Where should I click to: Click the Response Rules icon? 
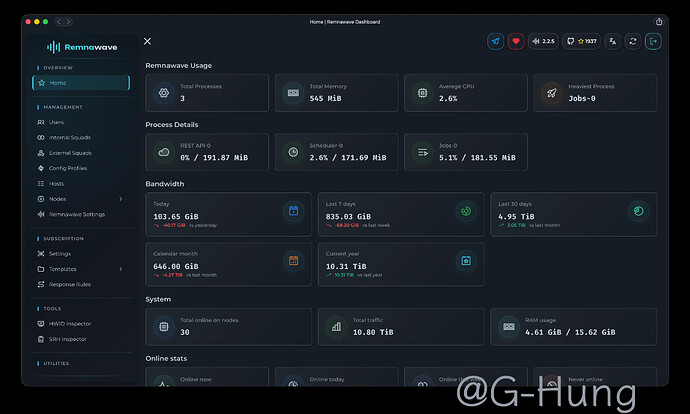tap(41, 284)
